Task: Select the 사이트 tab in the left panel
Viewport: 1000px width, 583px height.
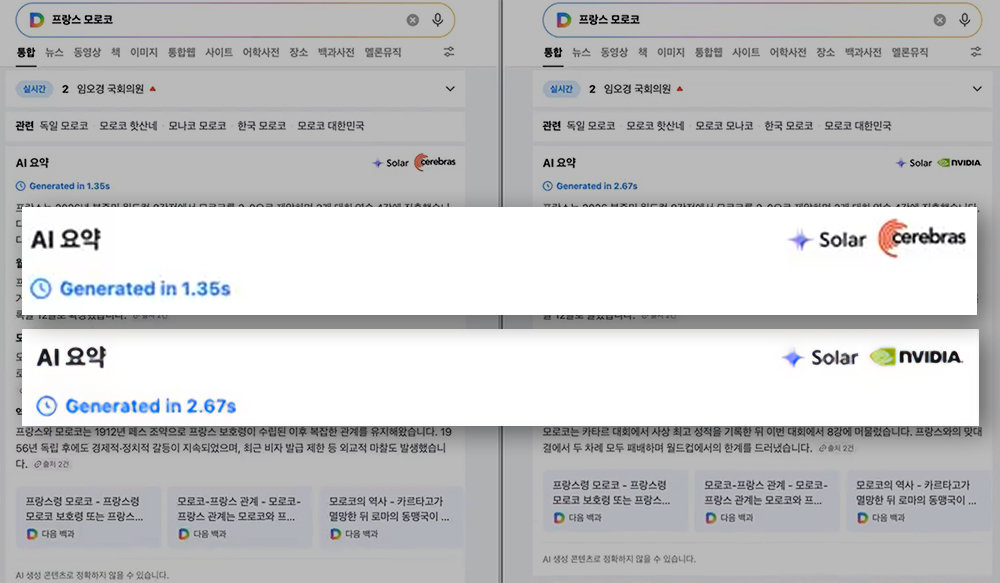Action: 219,52
